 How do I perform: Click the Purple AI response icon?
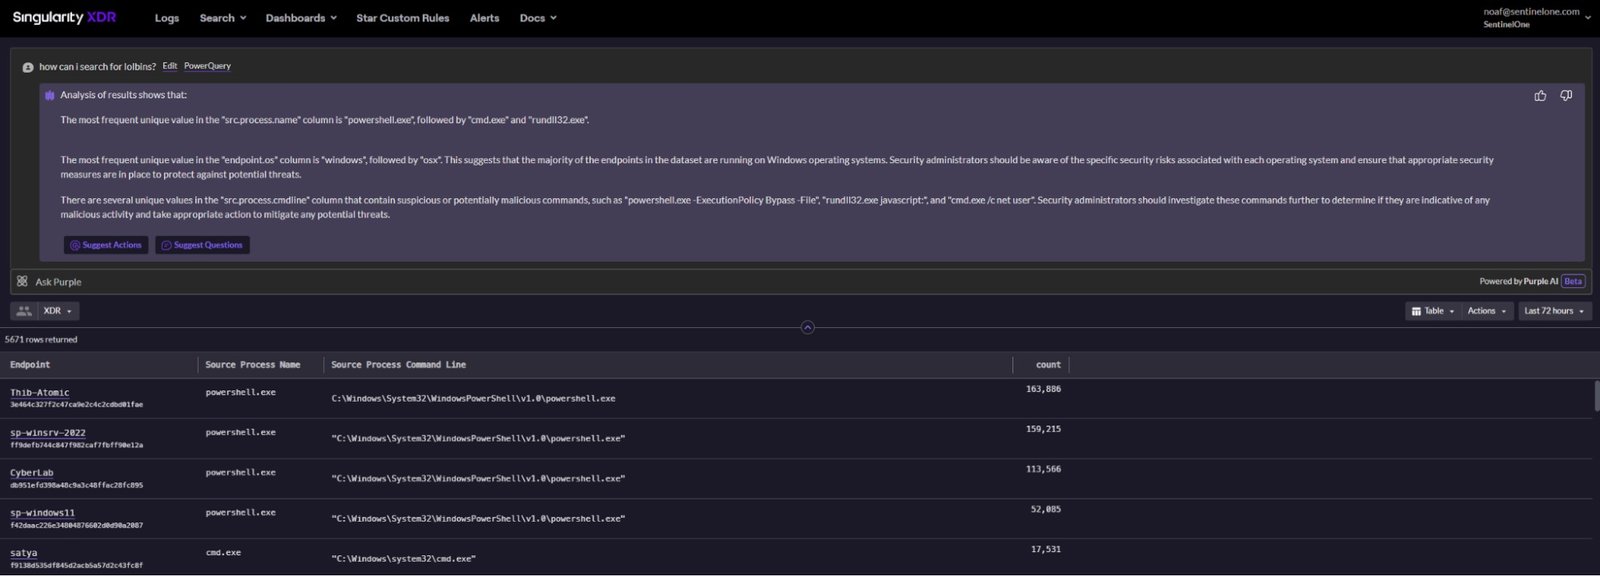pyautogui.click(x=50, y=96)
